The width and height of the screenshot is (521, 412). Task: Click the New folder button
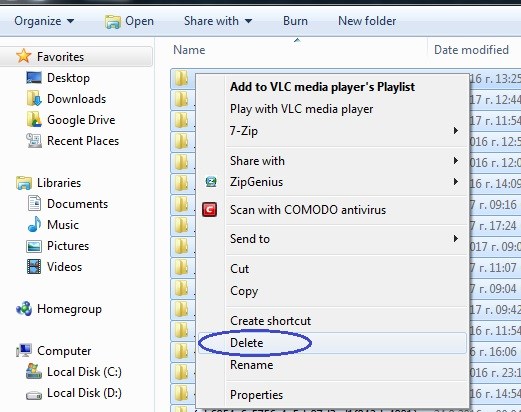[367, 21]
